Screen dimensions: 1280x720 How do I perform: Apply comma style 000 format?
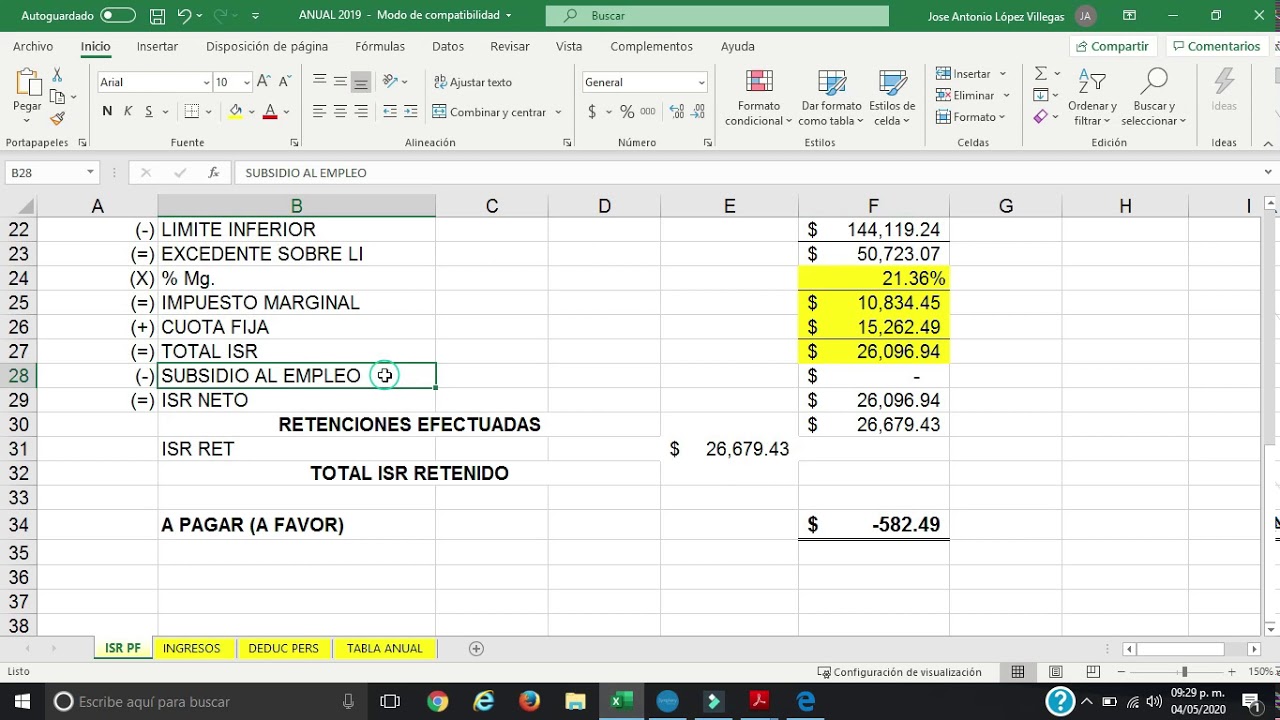click(648, 112)
